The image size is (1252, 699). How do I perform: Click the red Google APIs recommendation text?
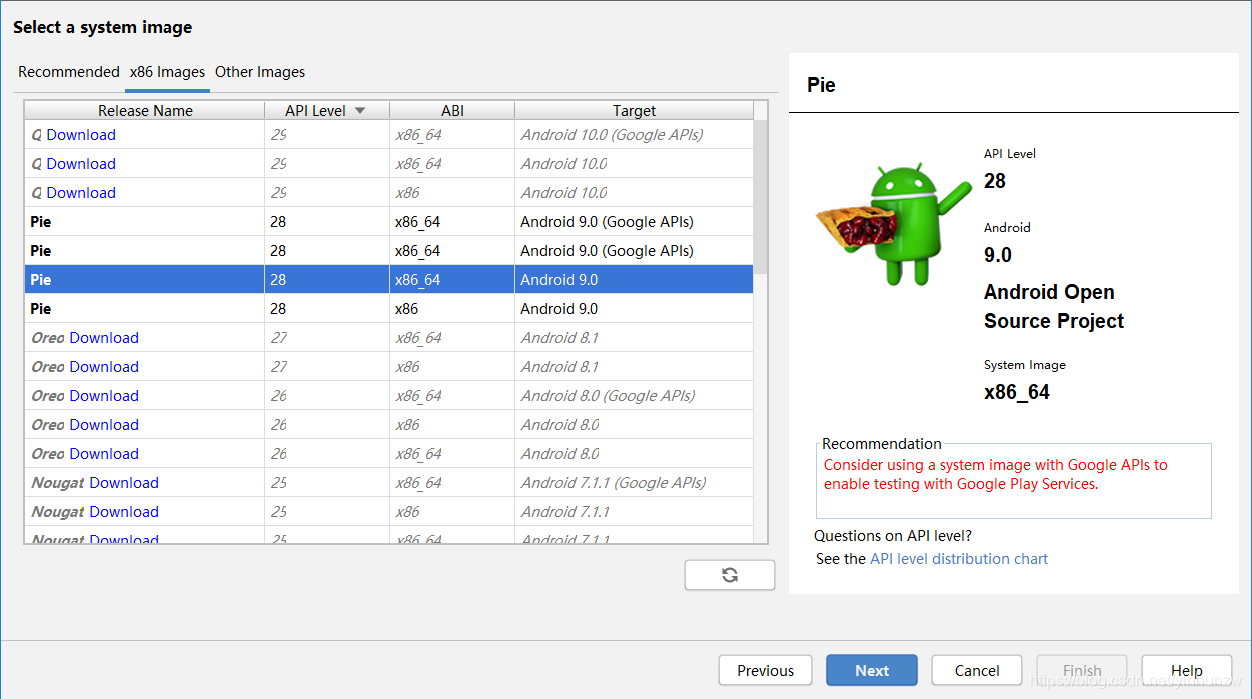tap(995, 474)
